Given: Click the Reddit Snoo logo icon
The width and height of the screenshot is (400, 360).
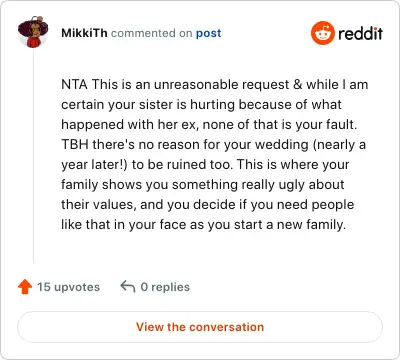Looking at the screenshot, I should coord(323,33).
